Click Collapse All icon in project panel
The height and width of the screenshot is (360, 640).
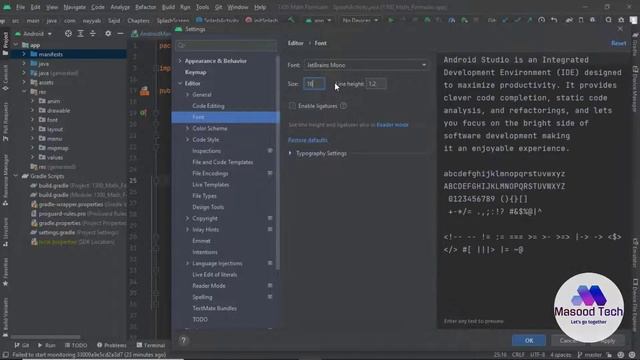pos(93,33)
